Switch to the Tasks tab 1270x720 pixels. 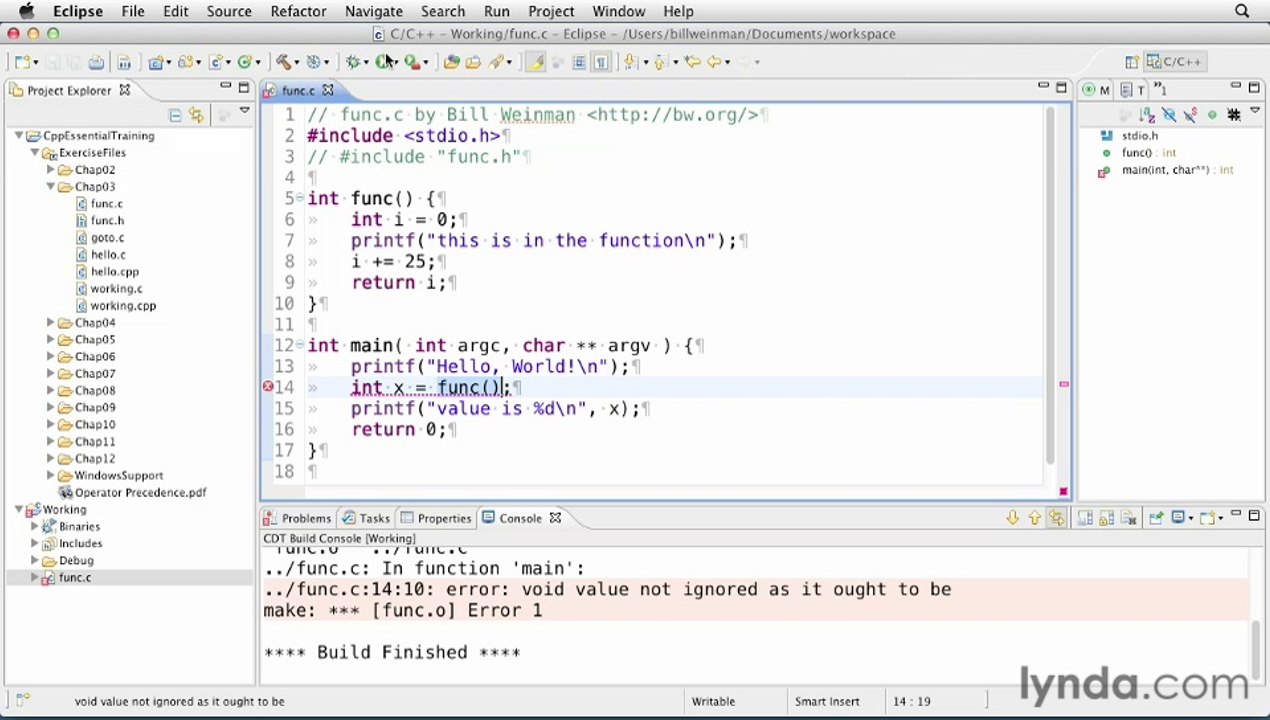(365, 518)
